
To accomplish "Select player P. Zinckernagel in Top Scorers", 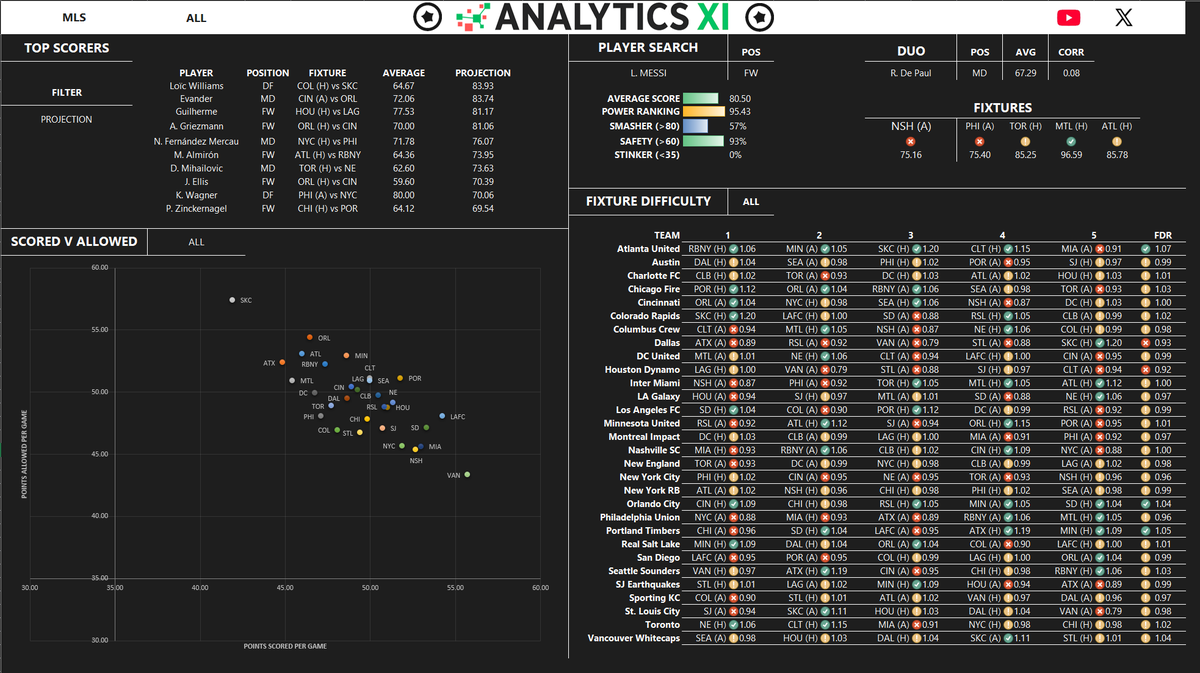I will [x=197, y=208].
